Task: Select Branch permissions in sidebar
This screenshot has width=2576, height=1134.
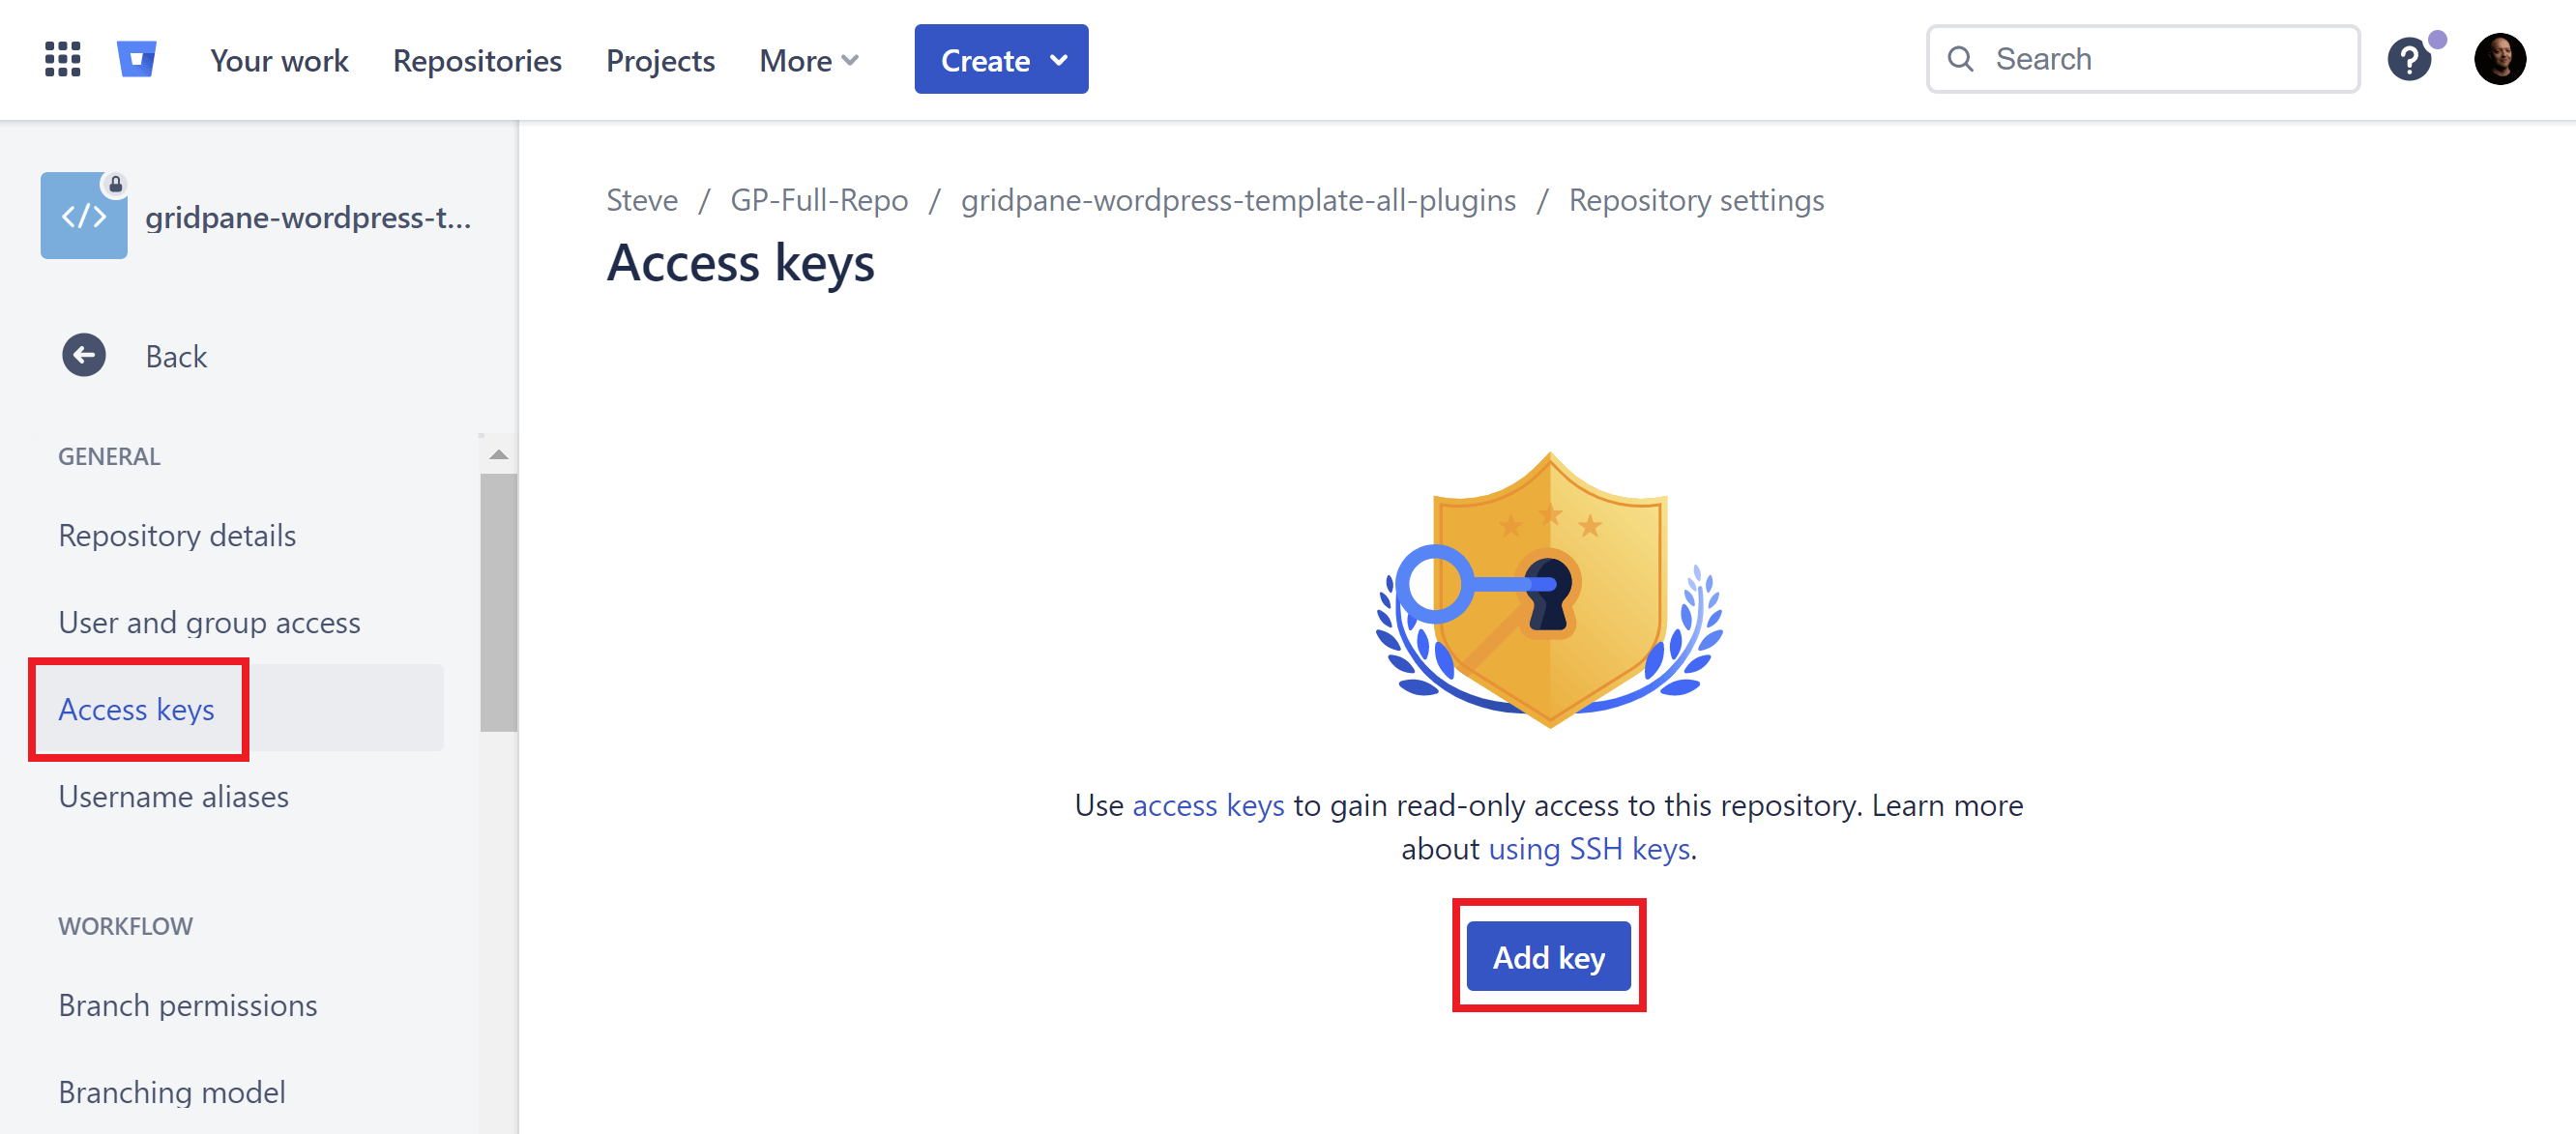Action: (x=188, y=1005)
